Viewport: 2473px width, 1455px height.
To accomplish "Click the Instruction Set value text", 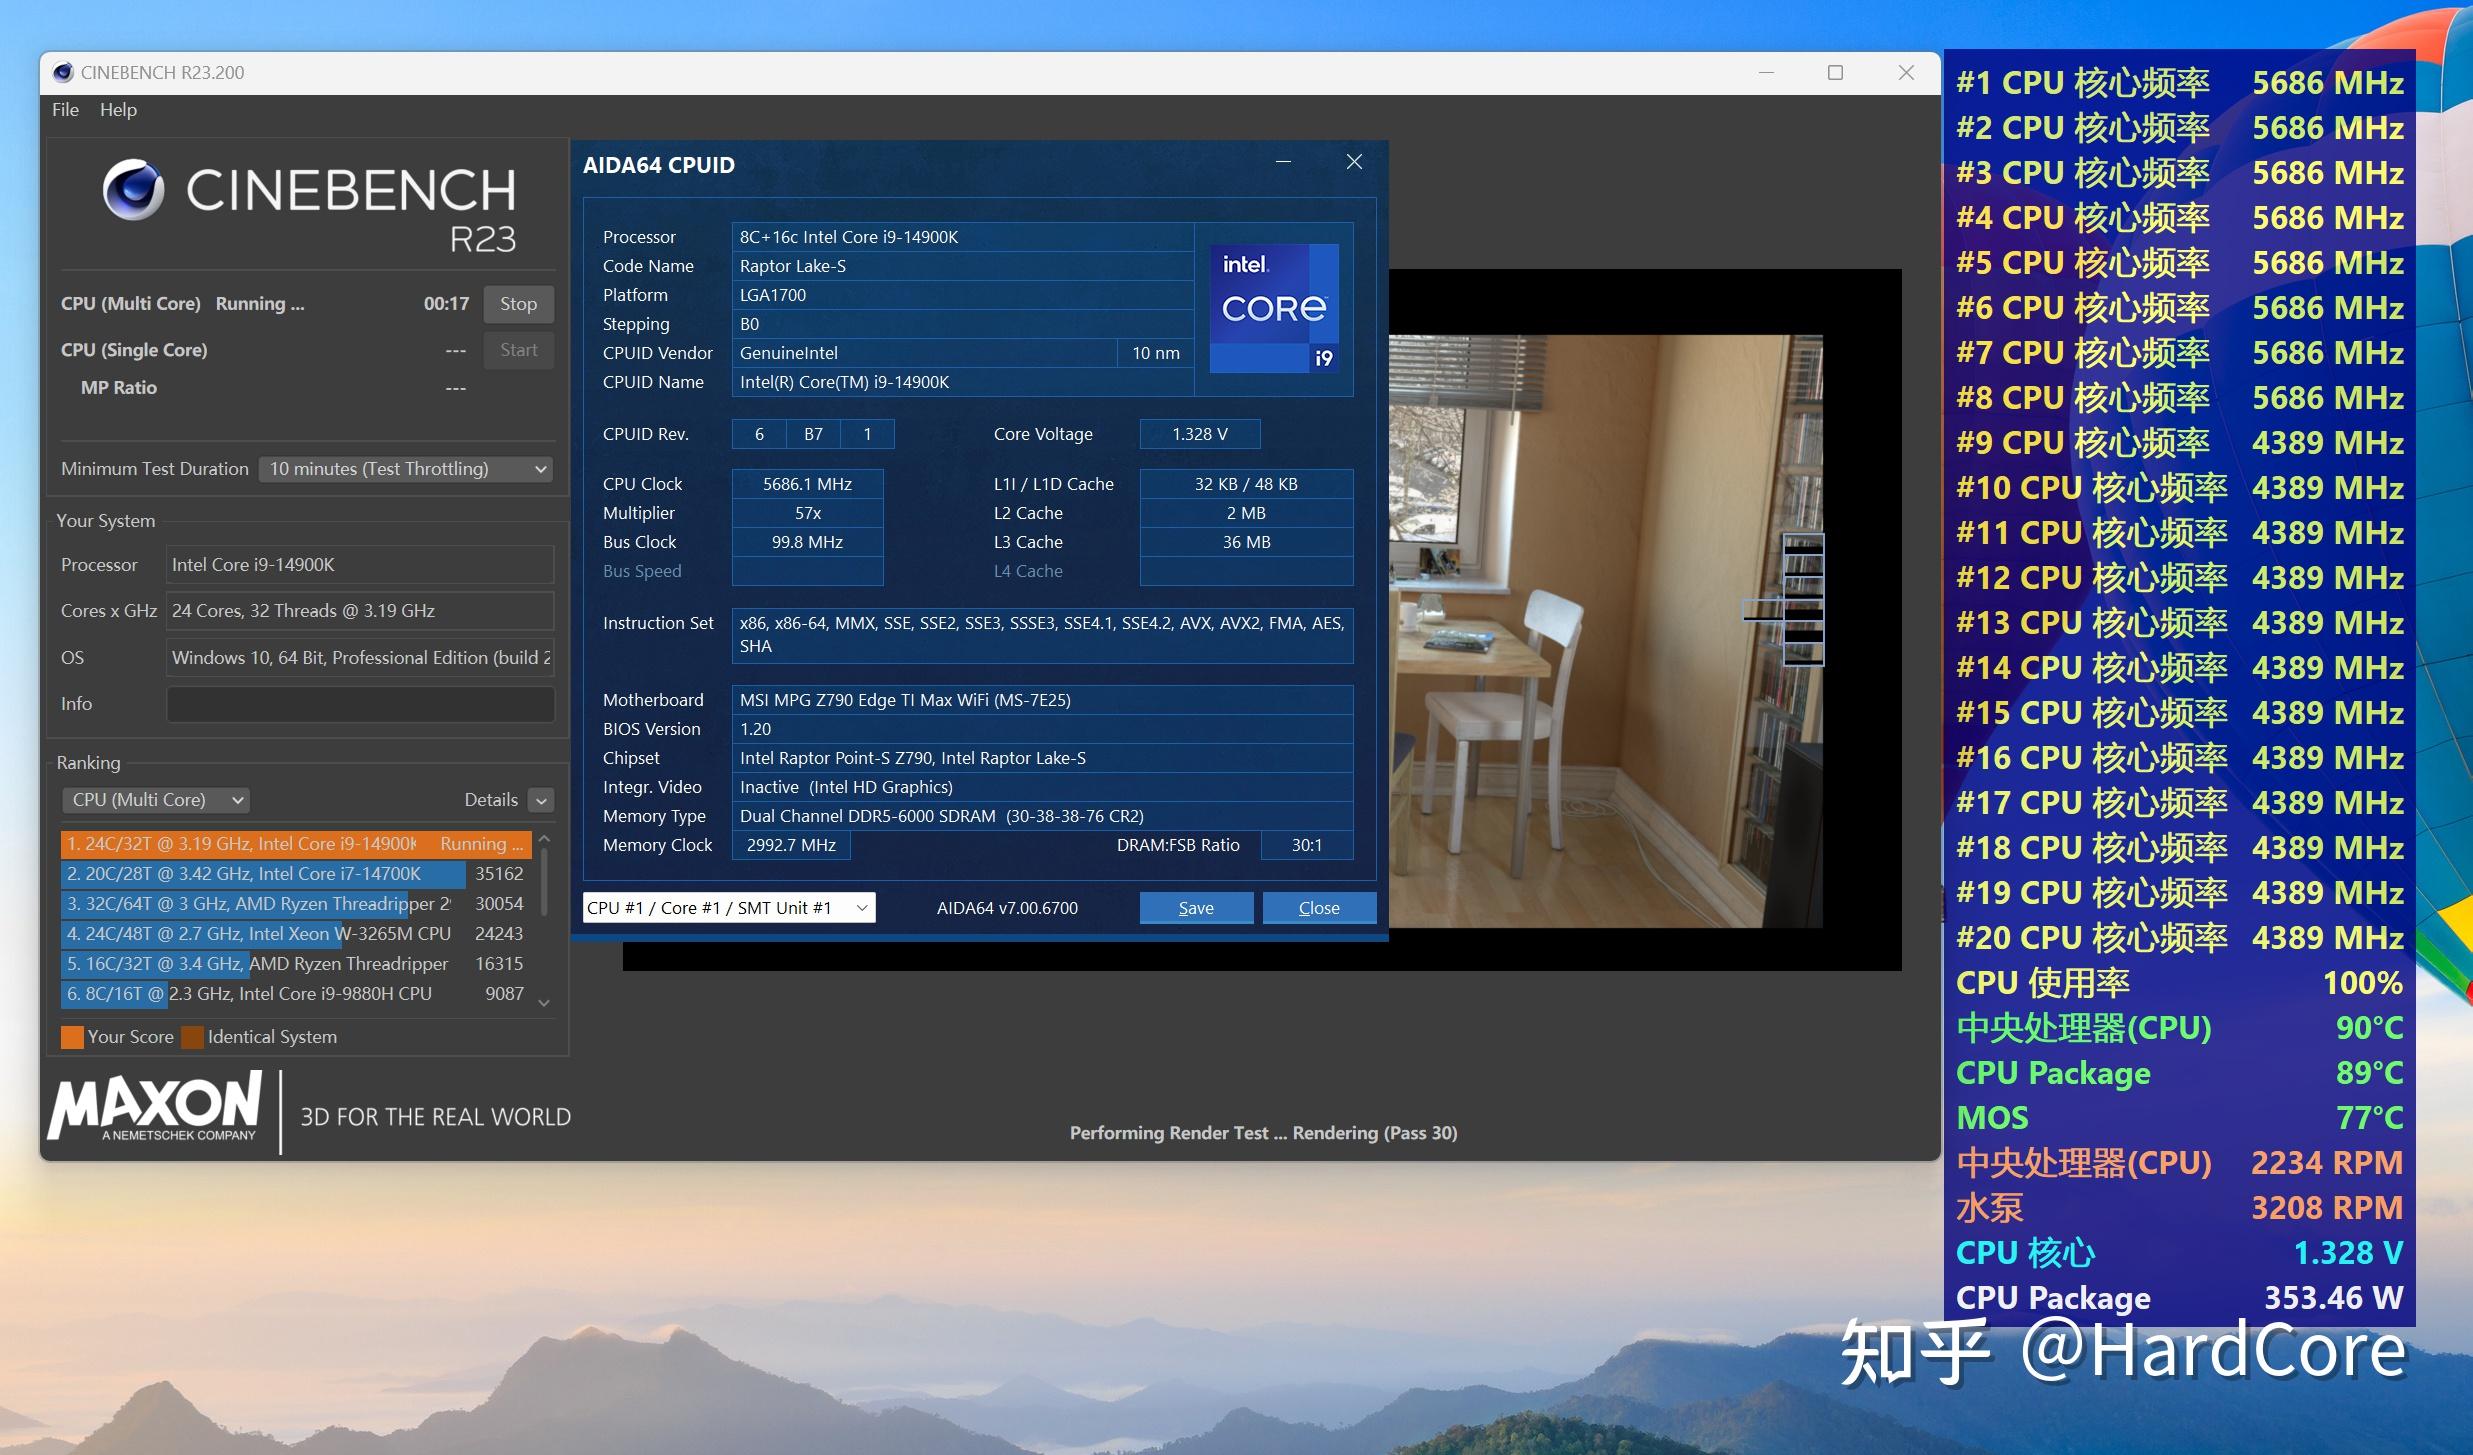I will 1042,635.
